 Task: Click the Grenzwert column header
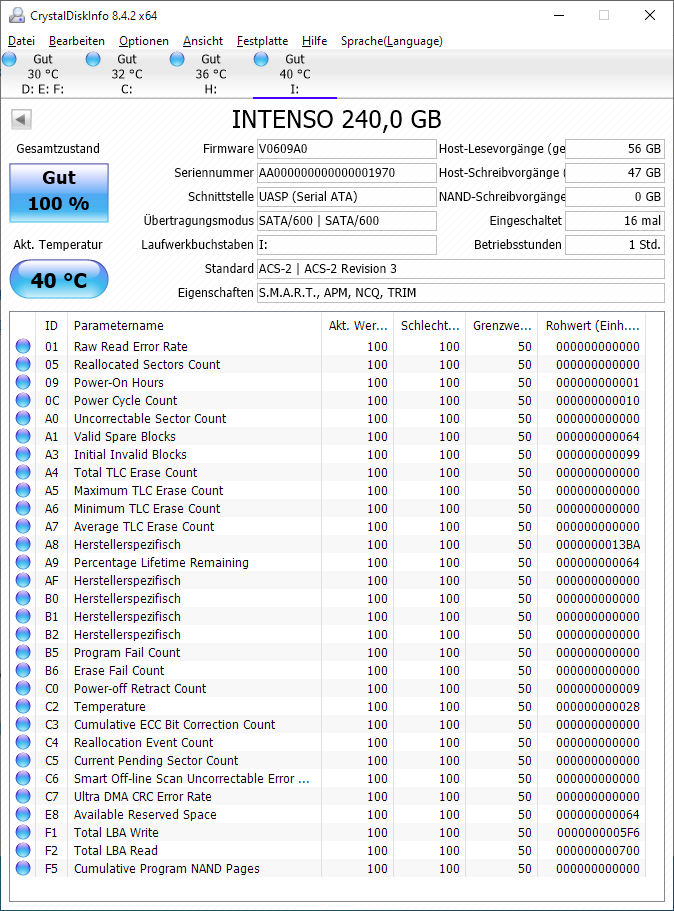click(x=501, y=325)
